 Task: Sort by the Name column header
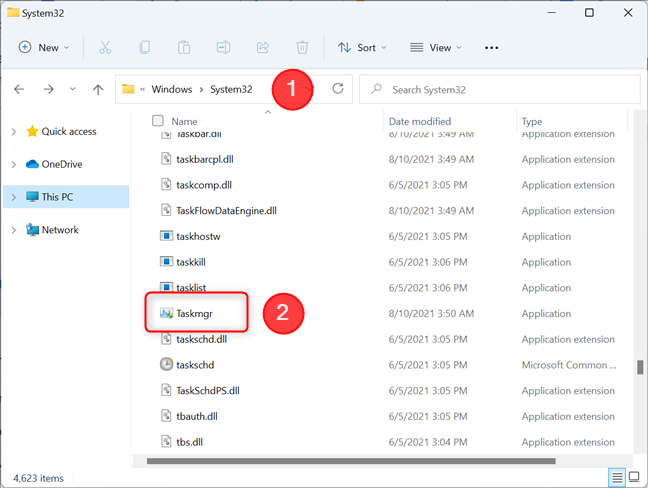(184, 121)
